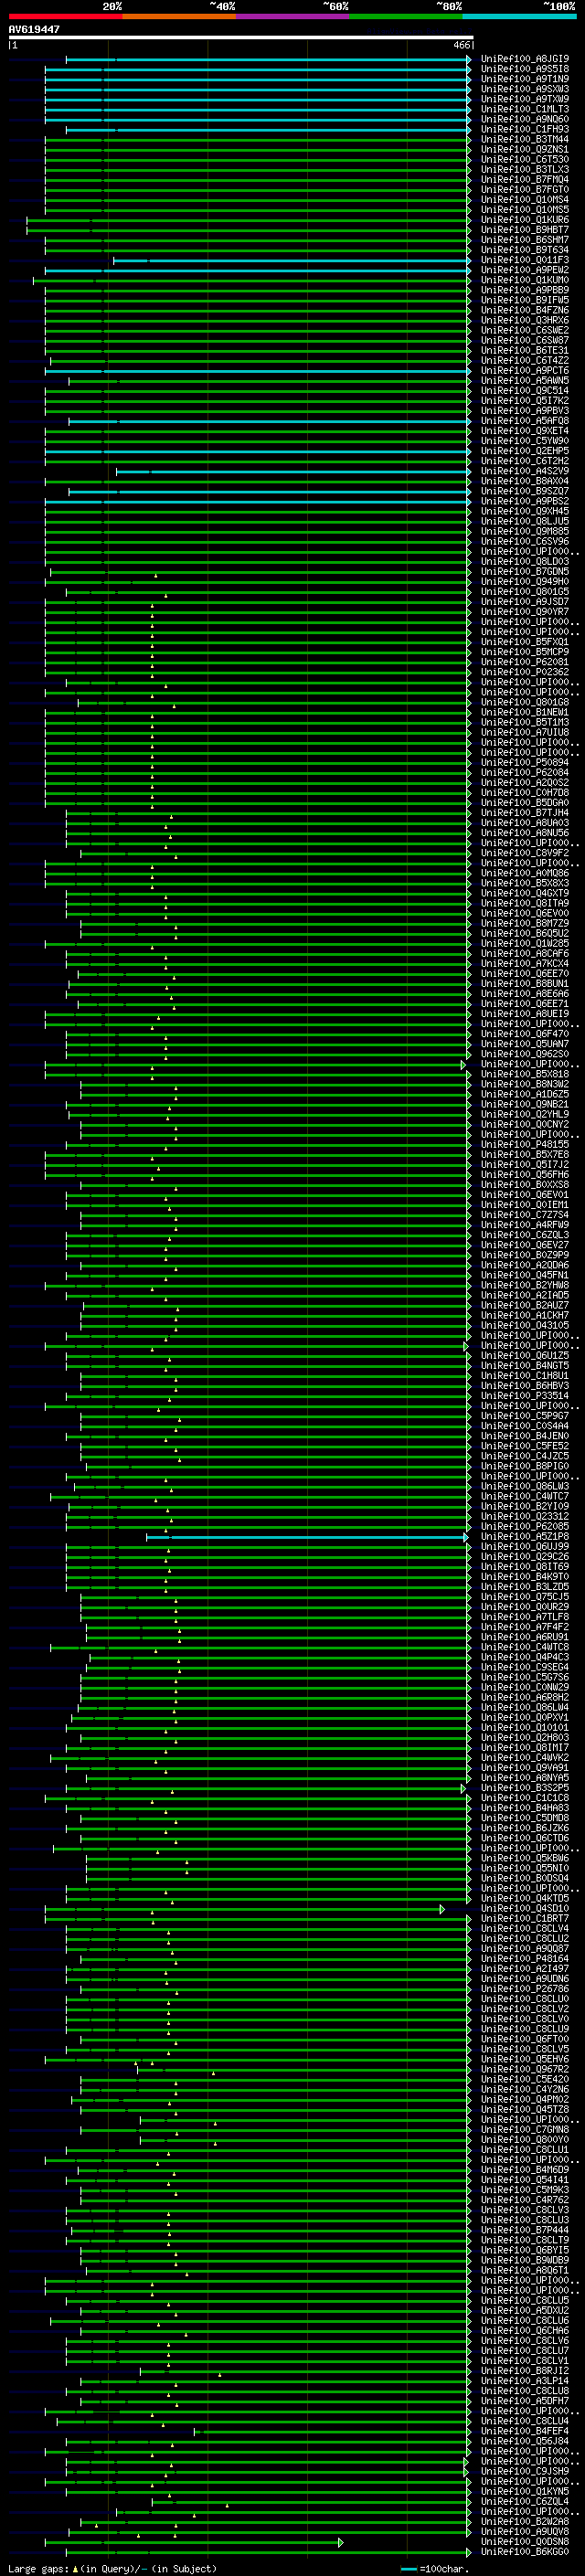Click the cyan ~100% identity legend segment

tap(520, 16)
